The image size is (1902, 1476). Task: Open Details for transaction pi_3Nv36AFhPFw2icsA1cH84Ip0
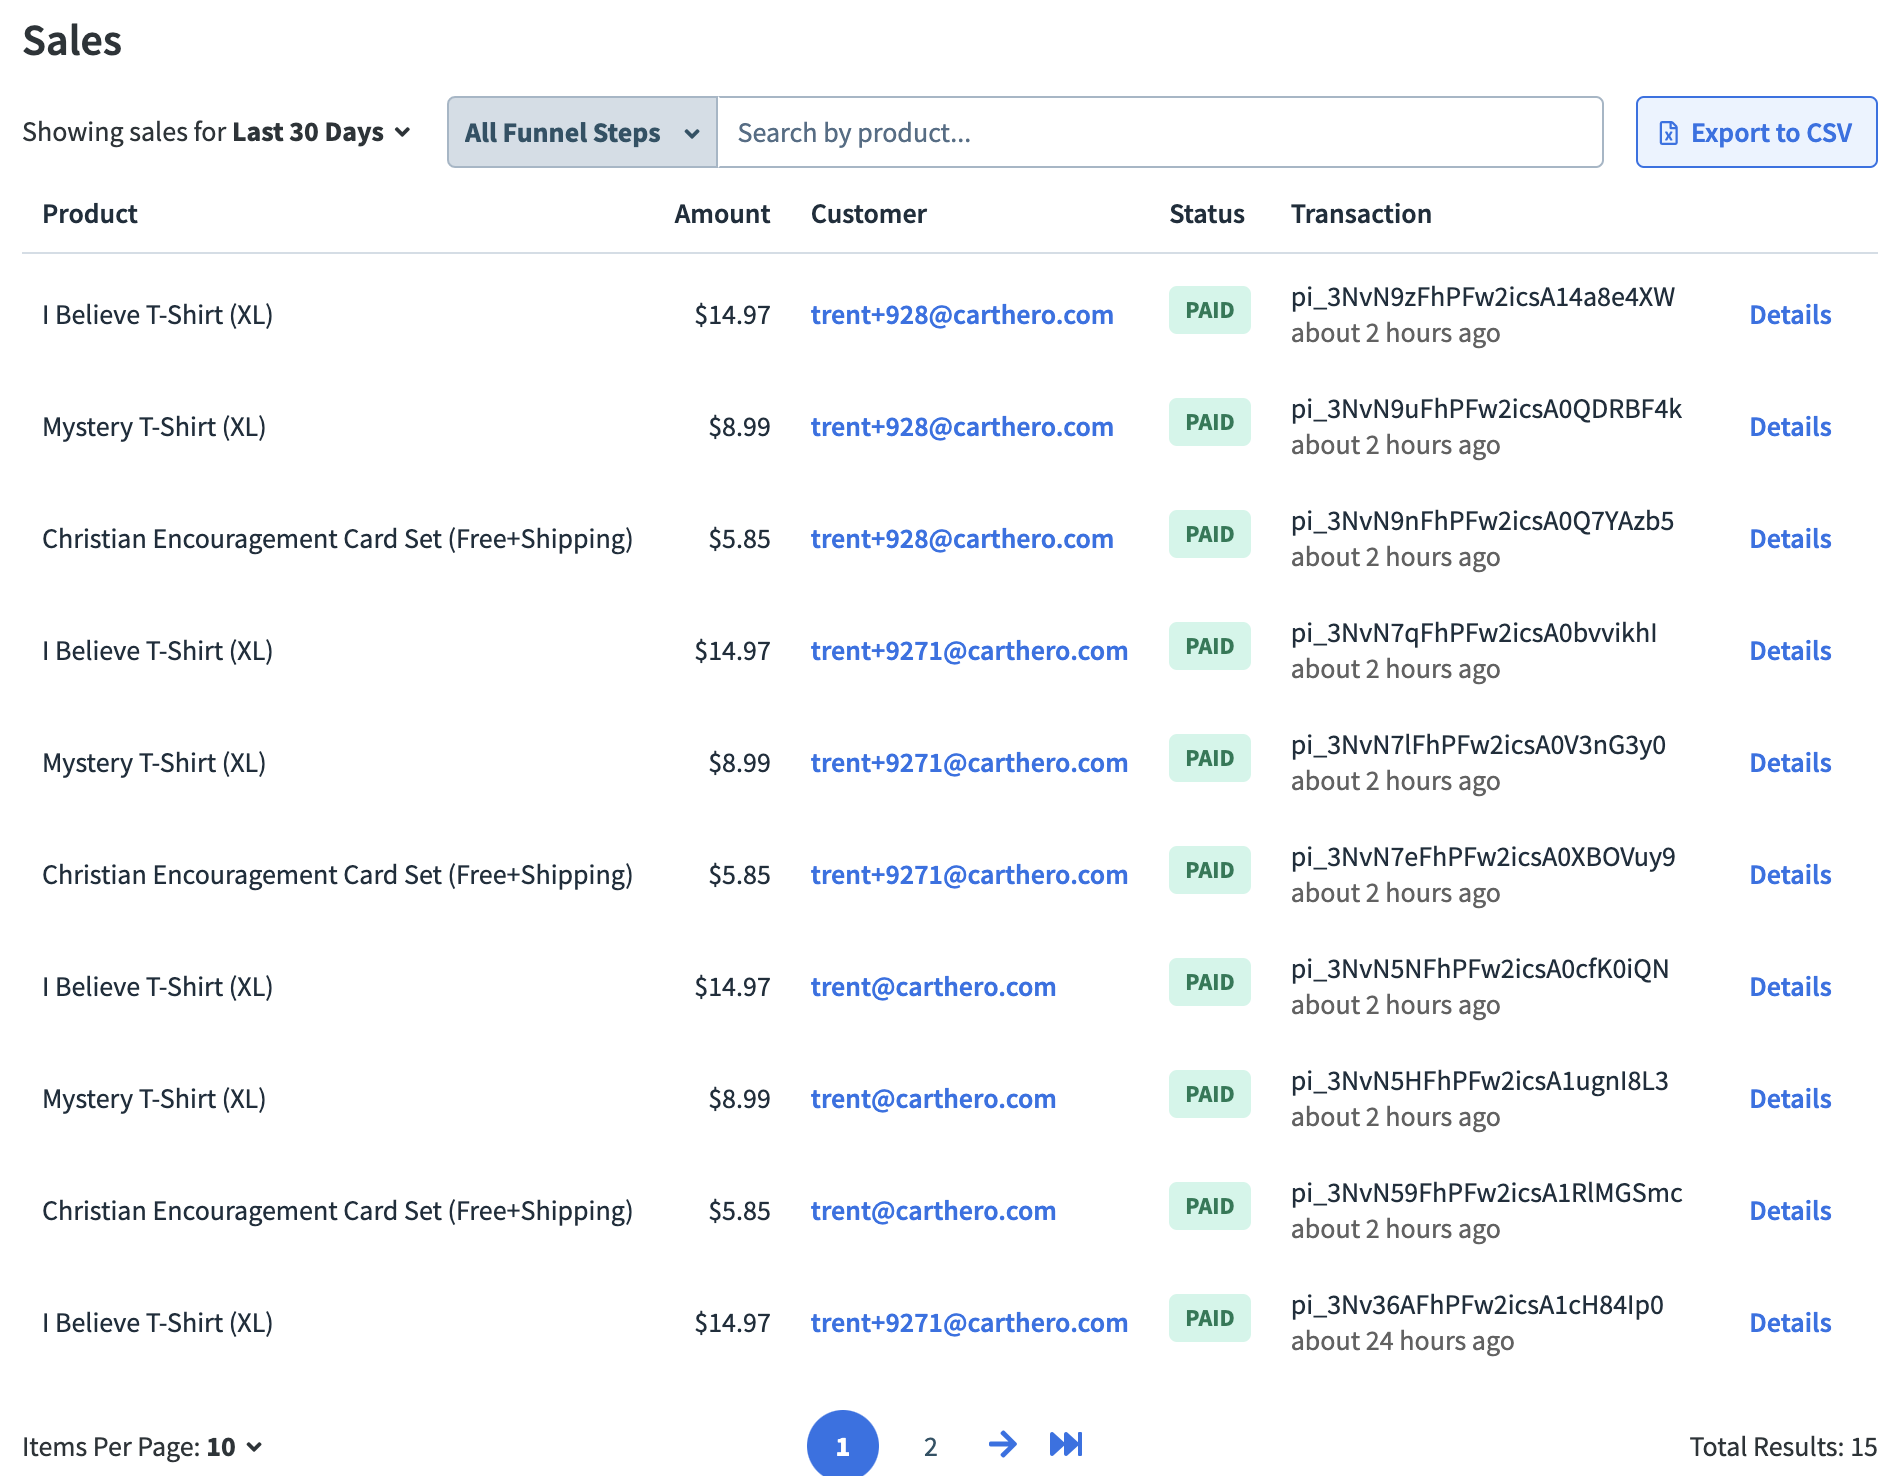tap(1790, 1323)
